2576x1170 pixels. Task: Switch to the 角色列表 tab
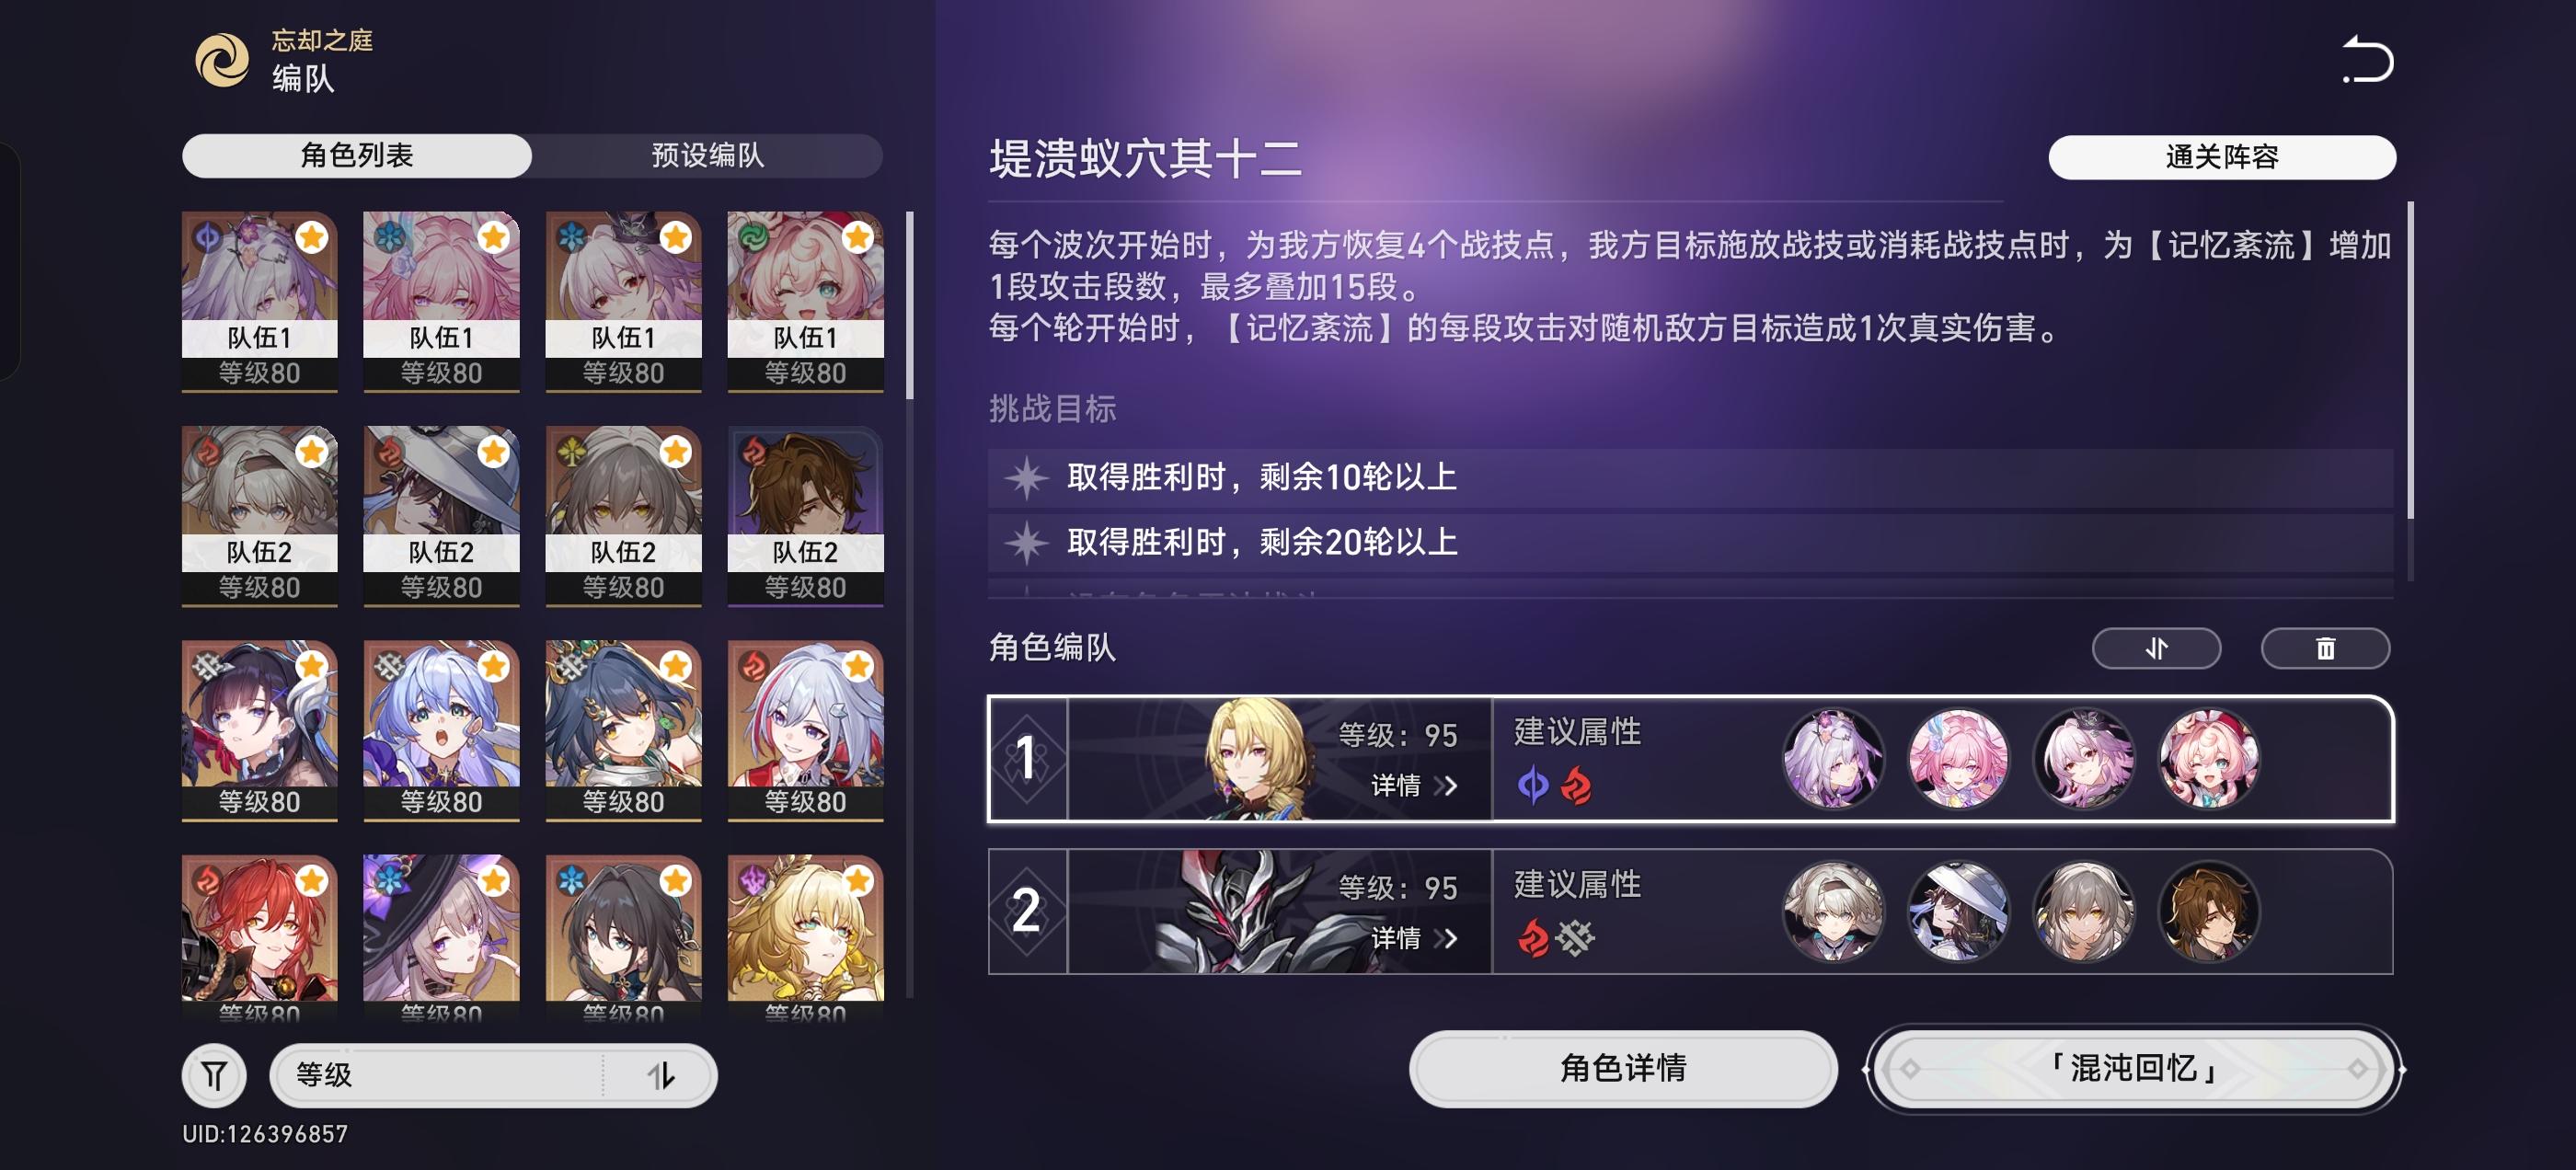(357, 155)
